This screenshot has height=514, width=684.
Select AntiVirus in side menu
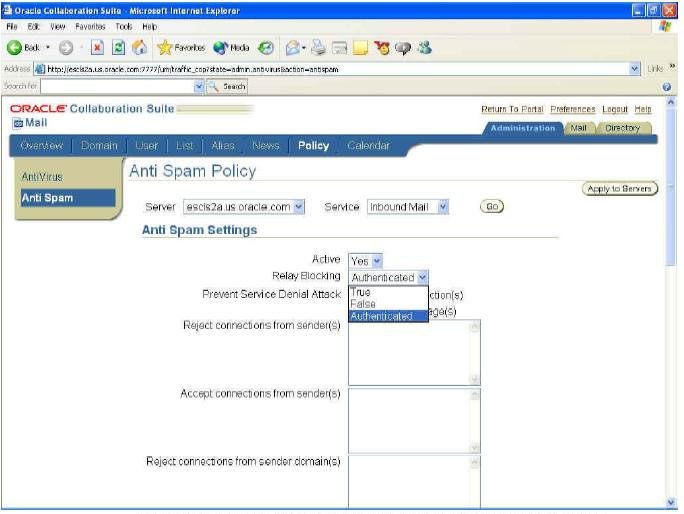(42, 177)
